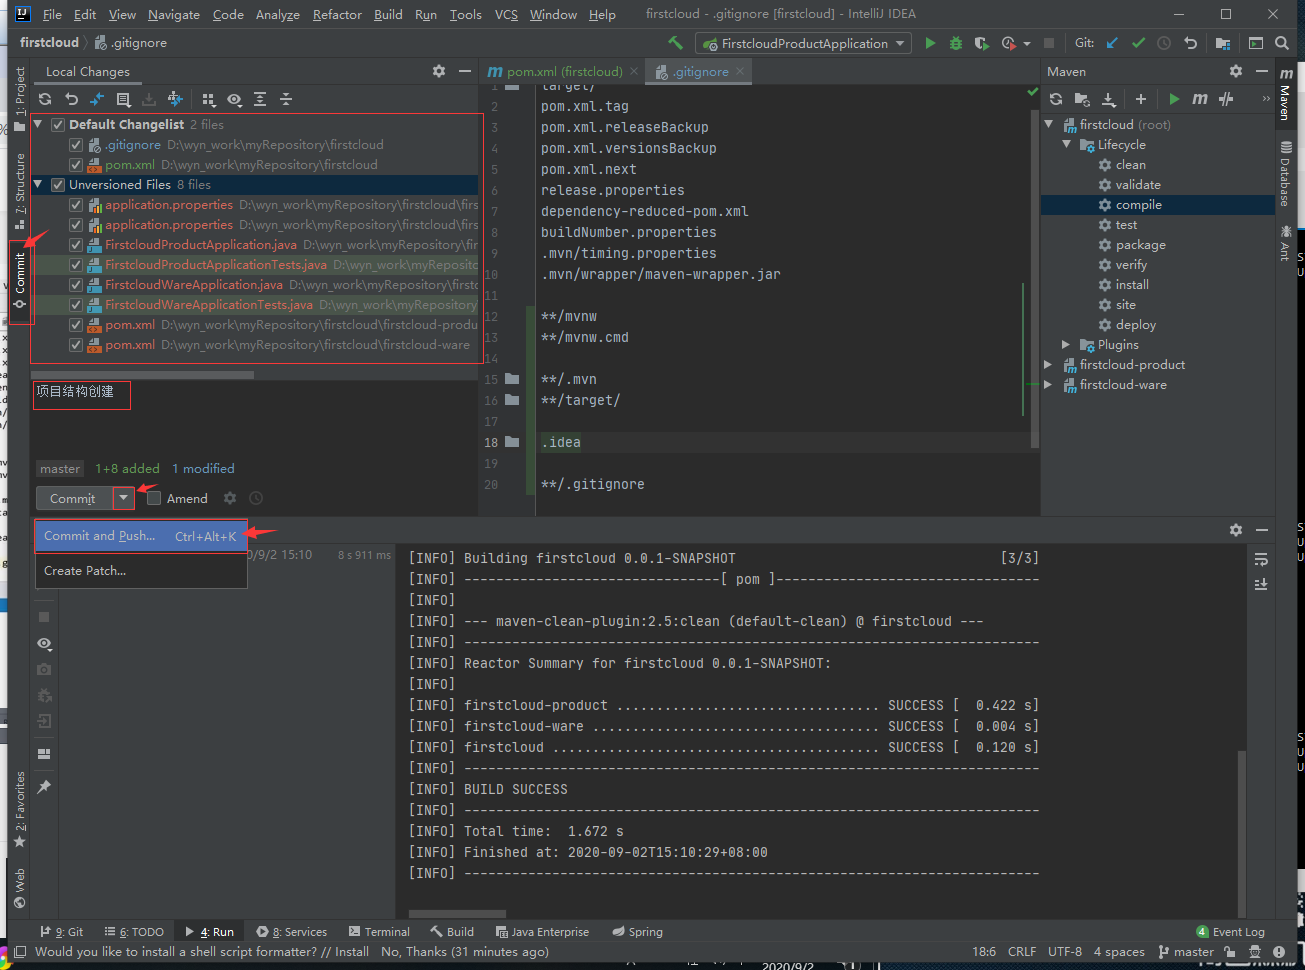Open Maven panel settings gear
1305x970 pixels.
coord(1236,71)
